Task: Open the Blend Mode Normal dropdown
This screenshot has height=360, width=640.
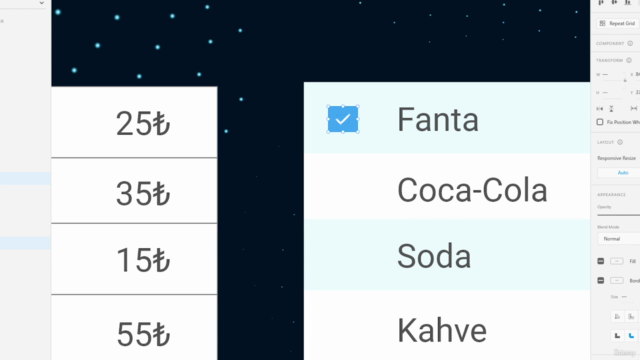Action: pos(619,239)
